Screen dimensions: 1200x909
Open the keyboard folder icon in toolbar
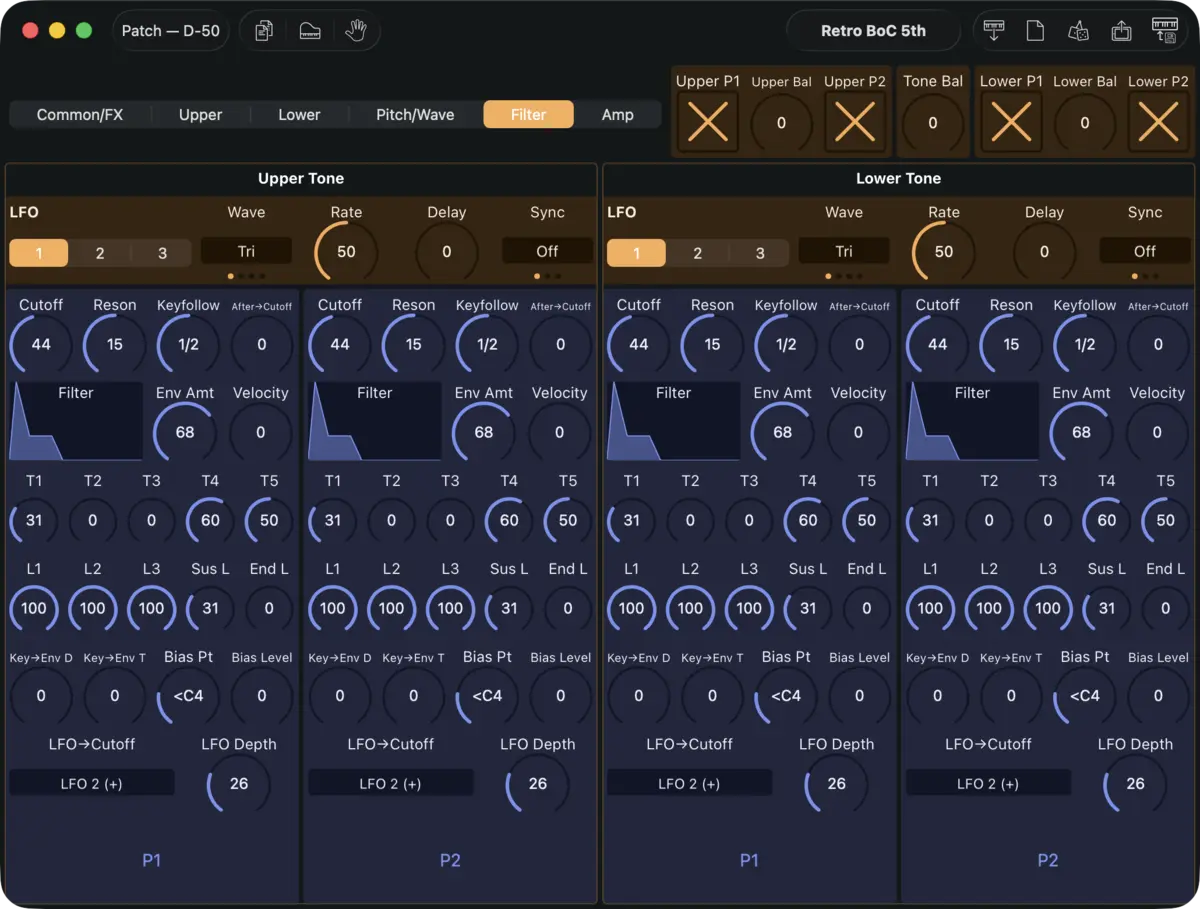(x=310, y=31)
